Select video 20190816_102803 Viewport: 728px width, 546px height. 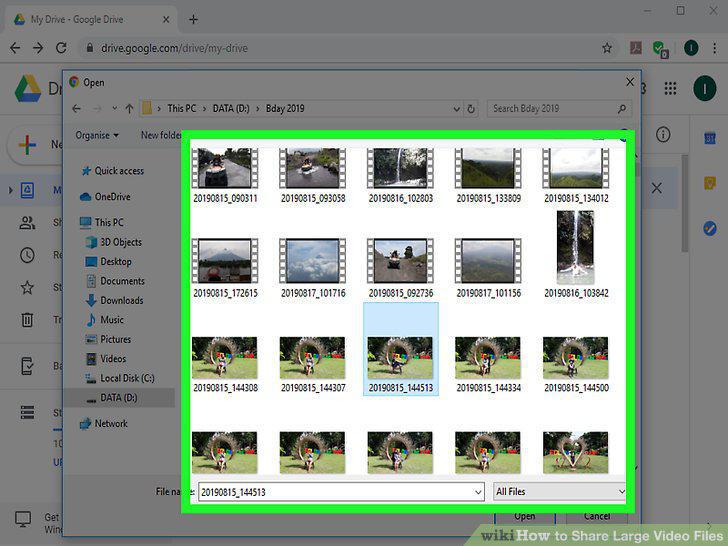[401, 176]
